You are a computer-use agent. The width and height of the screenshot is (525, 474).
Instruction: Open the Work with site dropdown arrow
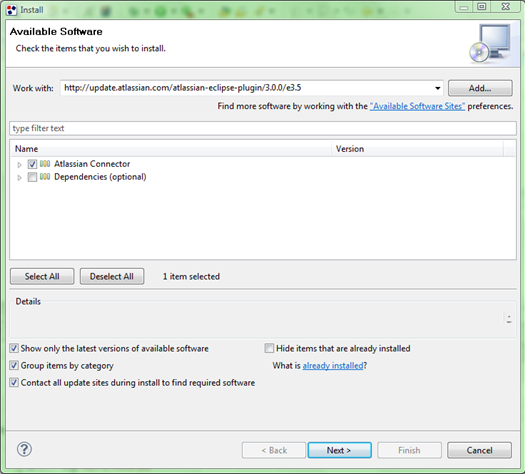click(437, 88)
